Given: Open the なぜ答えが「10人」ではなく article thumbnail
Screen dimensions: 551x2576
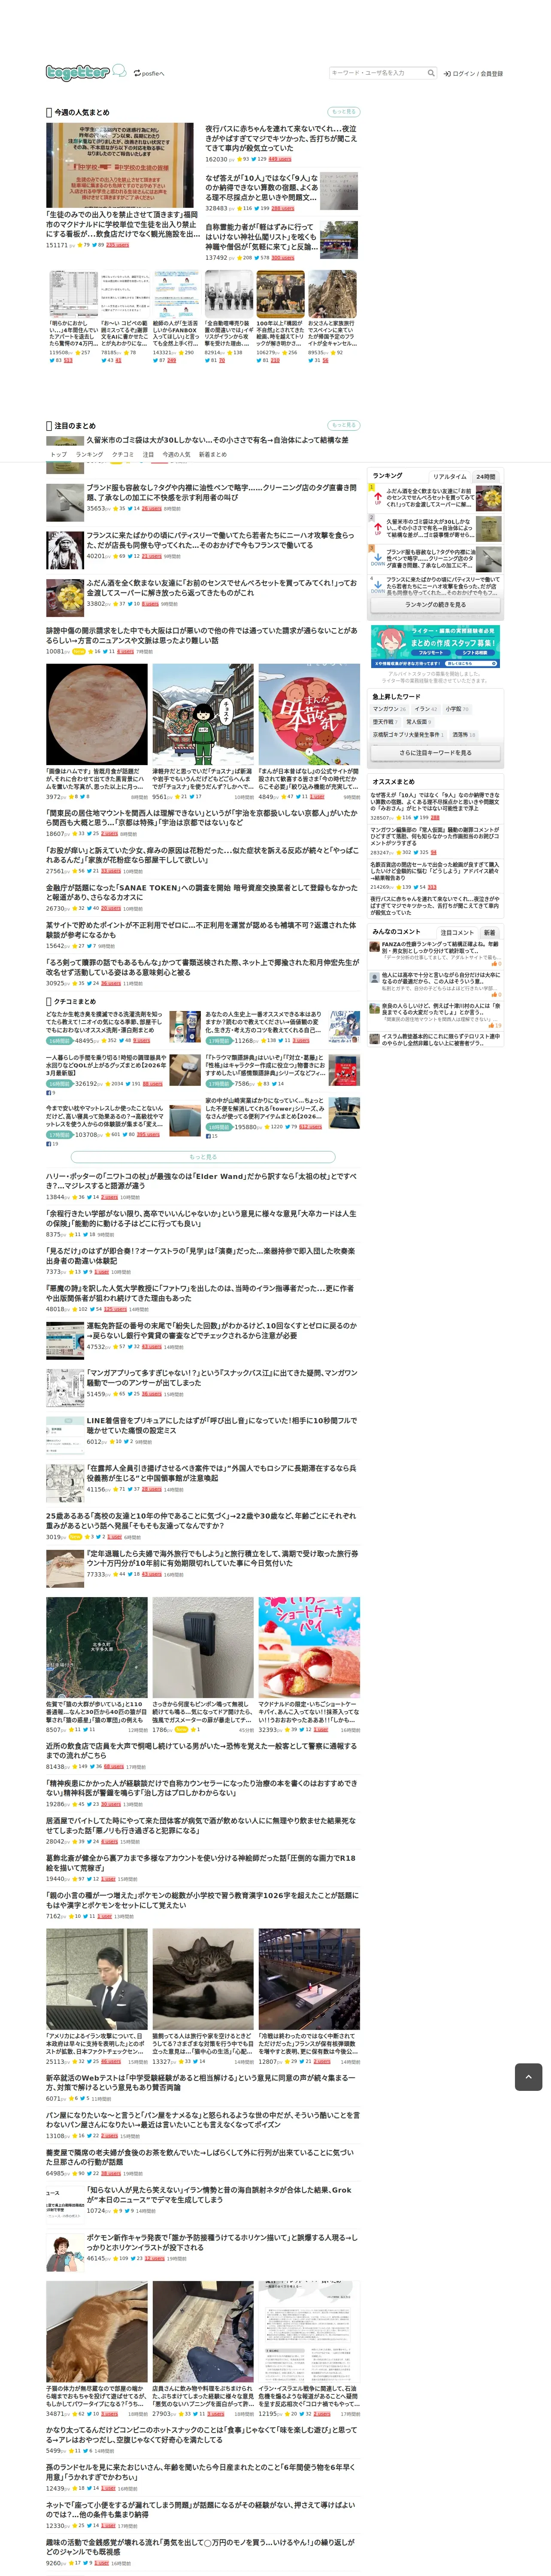Looking at the screenshot, I should (x=339, y=190).
